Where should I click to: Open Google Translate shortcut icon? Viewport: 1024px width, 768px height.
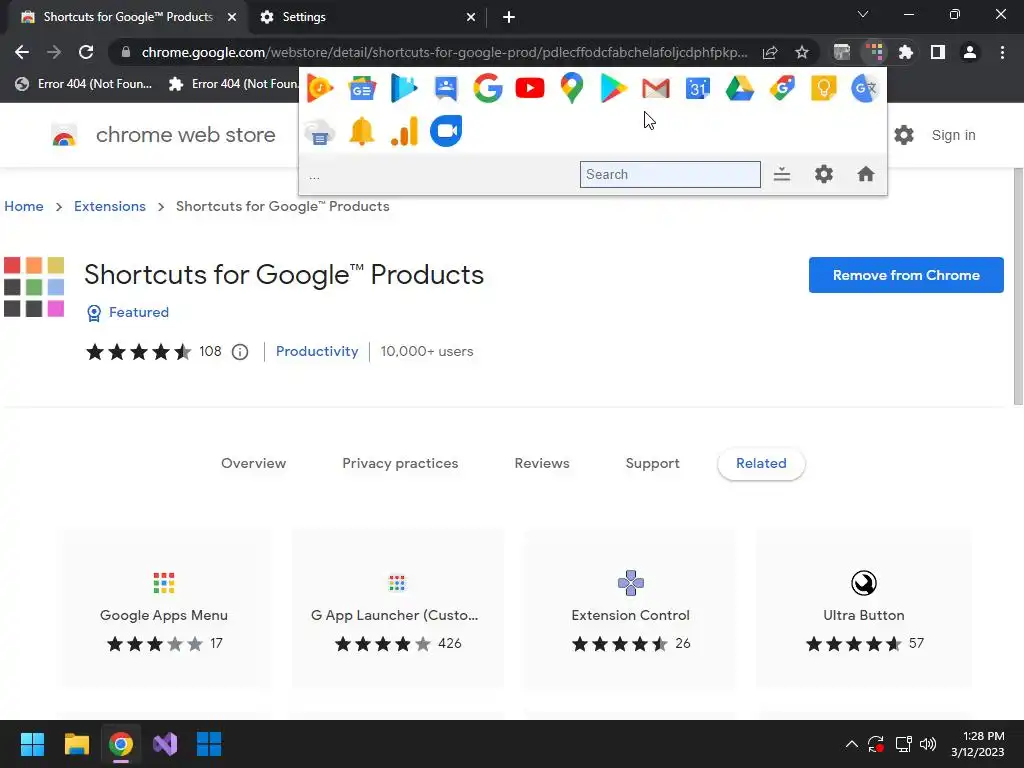(865, 89)
